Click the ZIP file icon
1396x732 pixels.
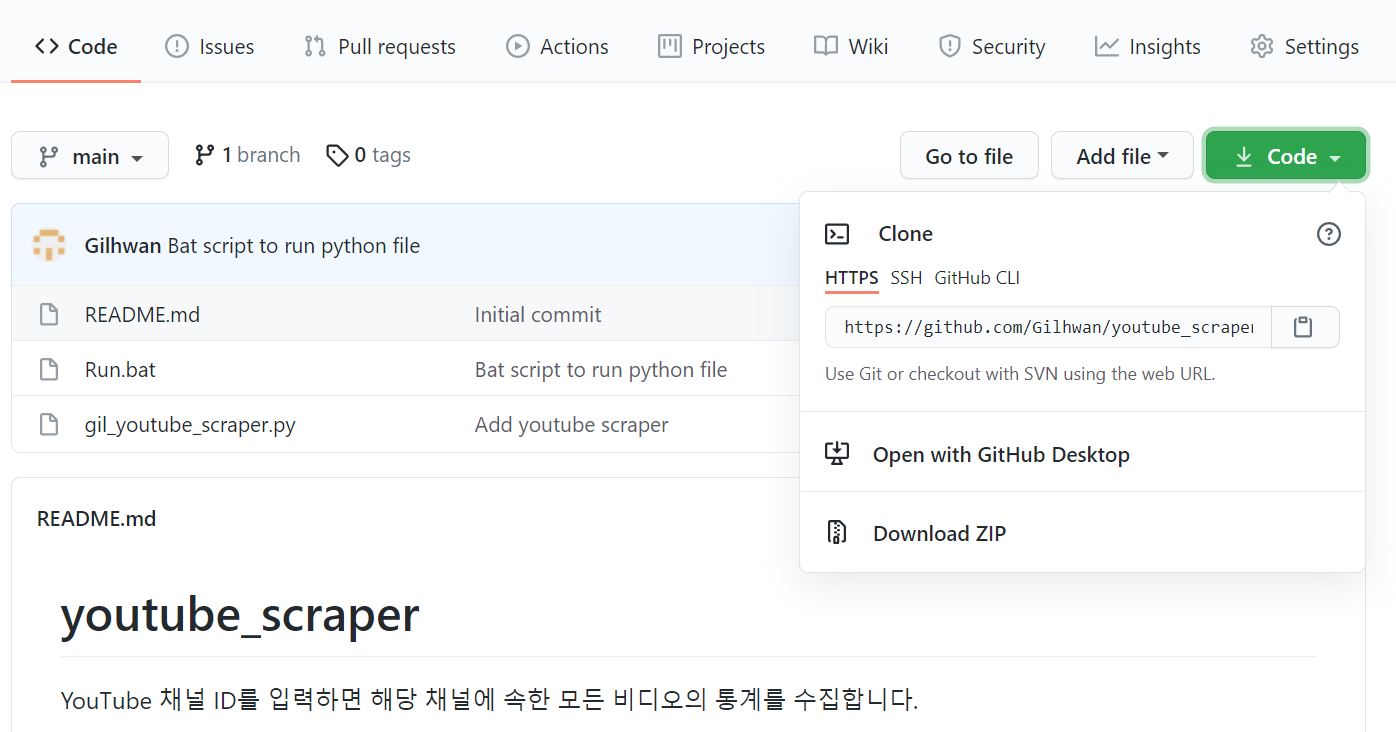pos(837,533)
